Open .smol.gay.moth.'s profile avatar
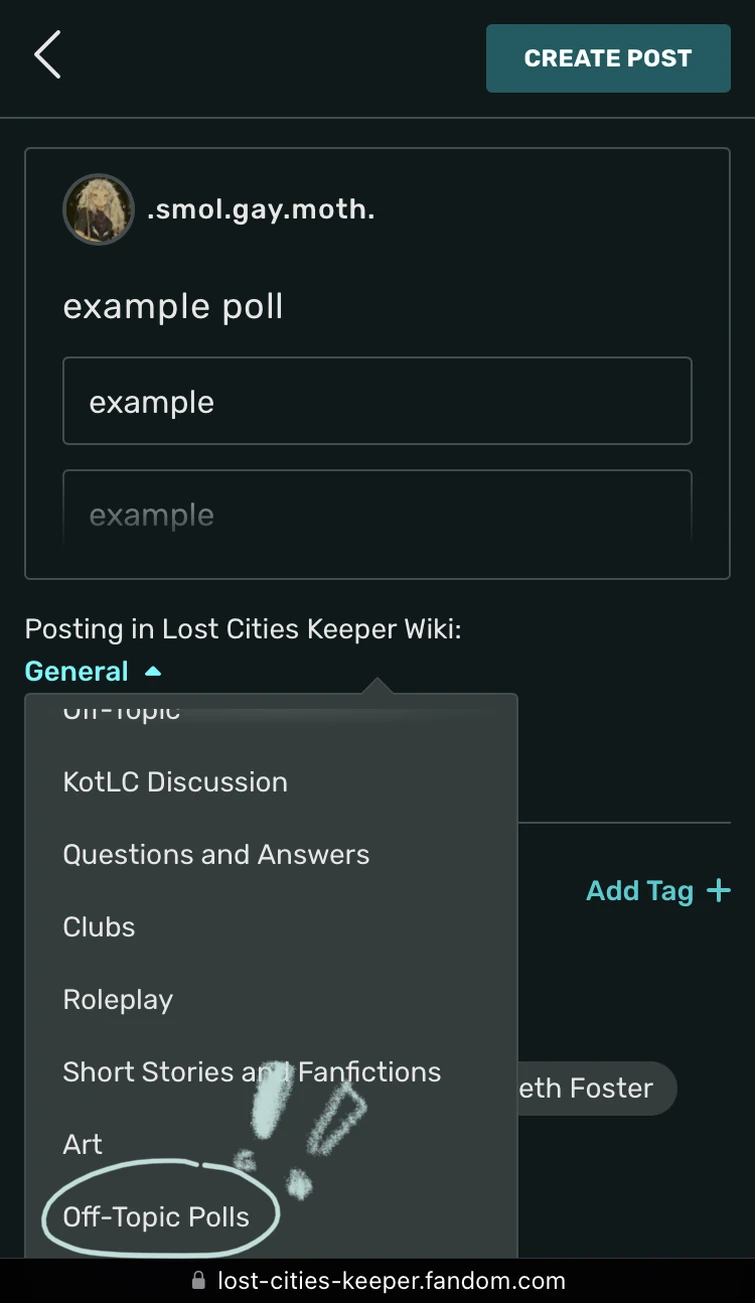755x1303 pixels. point(99,209)
